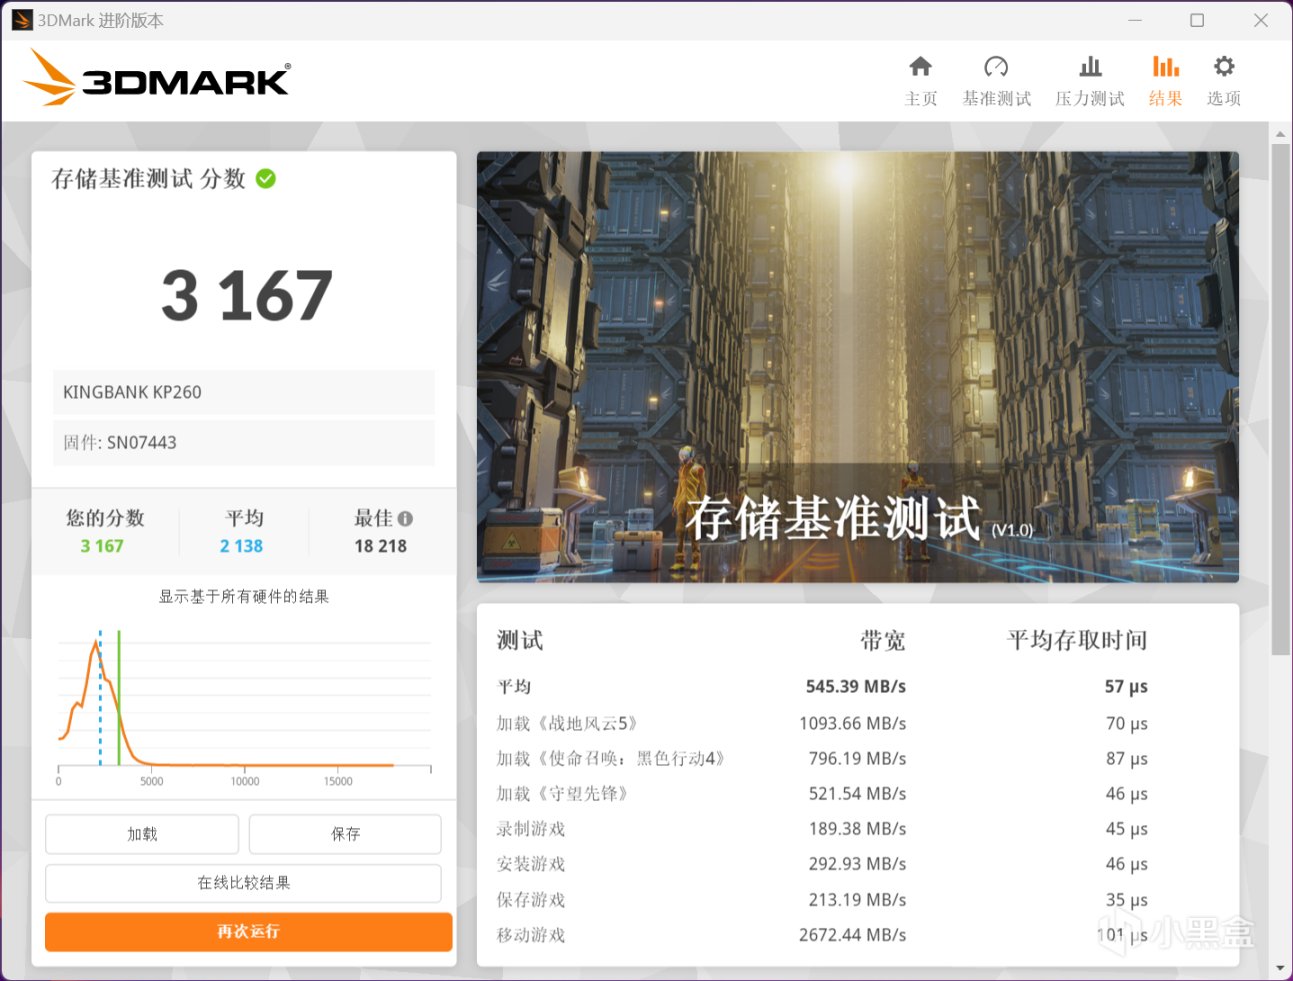
Task: Click the 压力测试 tab label
Action: 1090,98
